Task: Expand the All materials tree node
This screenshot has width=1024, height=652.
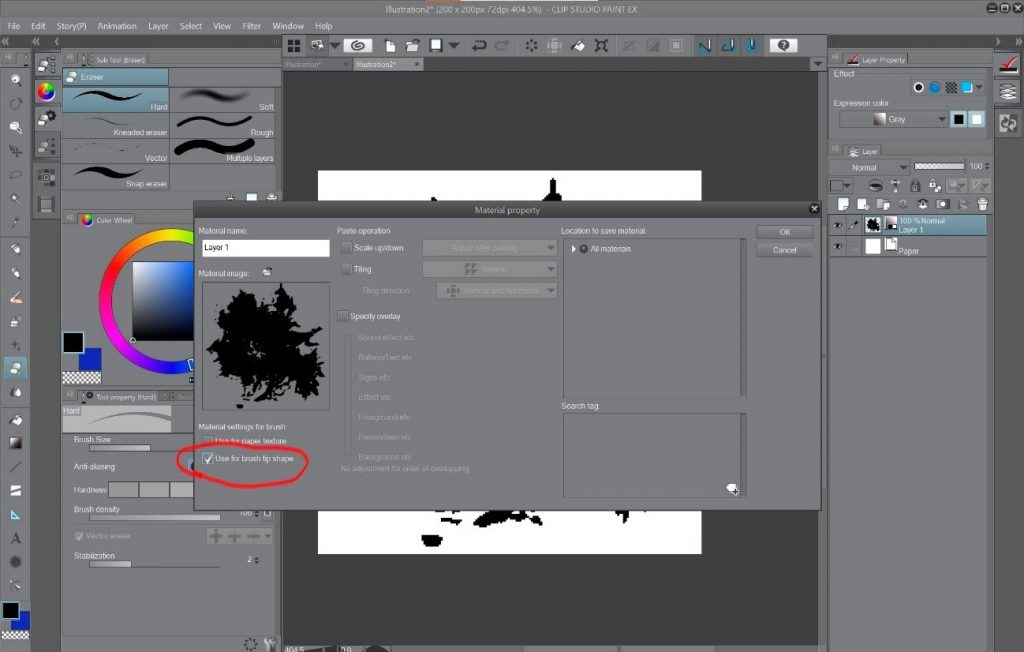Action: point(573,249)
